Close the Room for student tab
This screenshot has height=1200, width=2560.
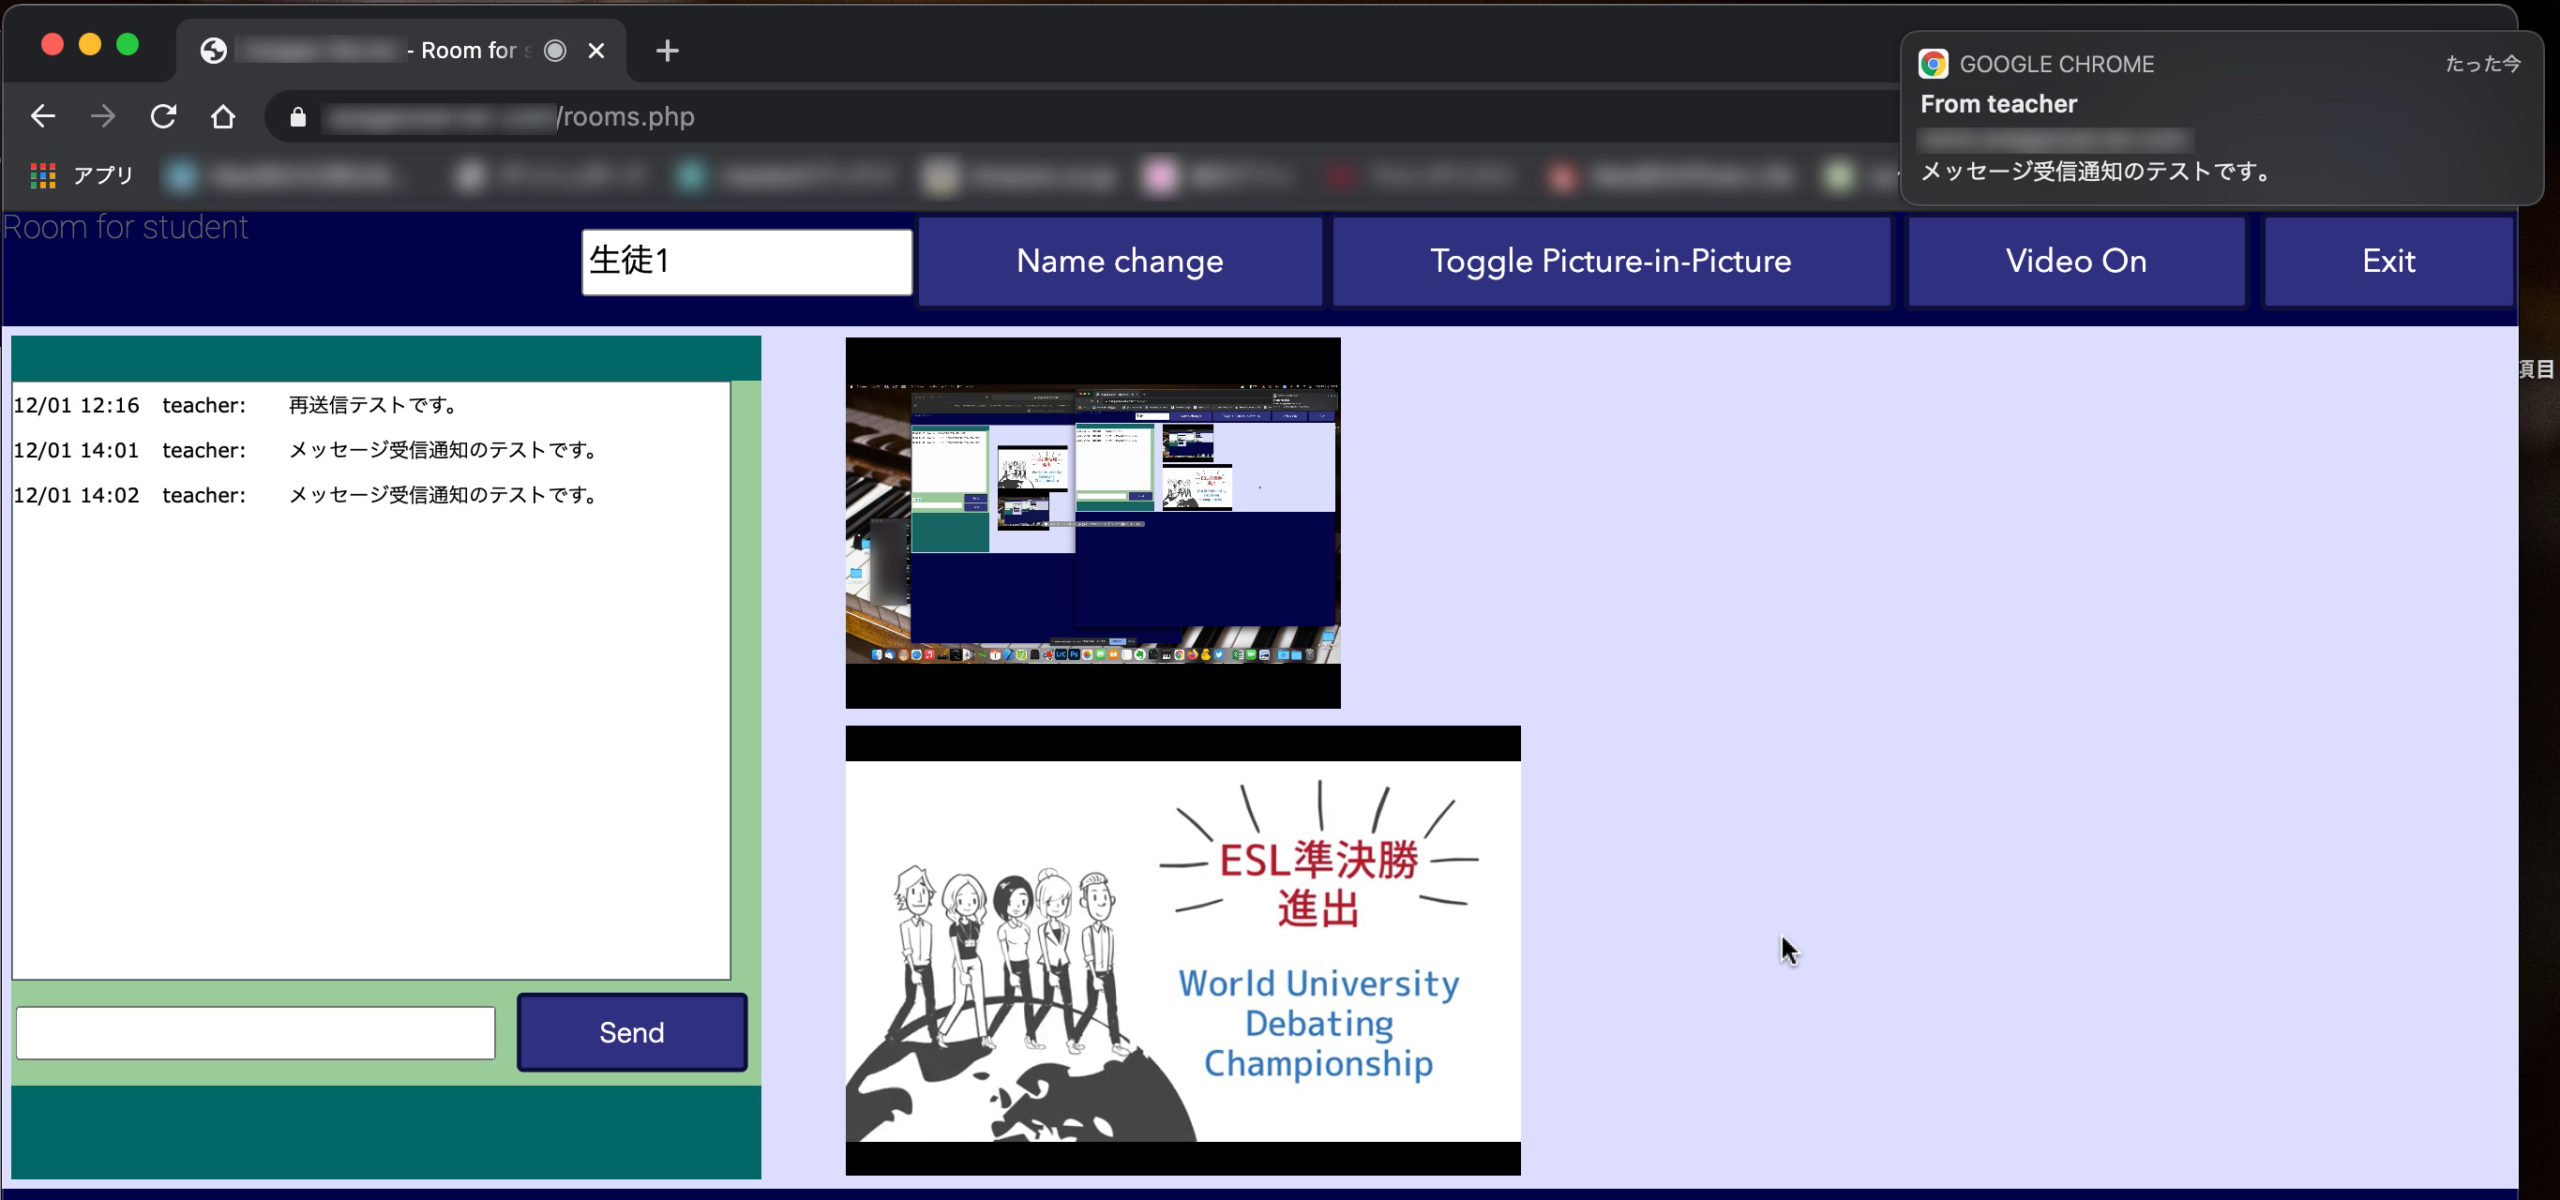[596, 51]
